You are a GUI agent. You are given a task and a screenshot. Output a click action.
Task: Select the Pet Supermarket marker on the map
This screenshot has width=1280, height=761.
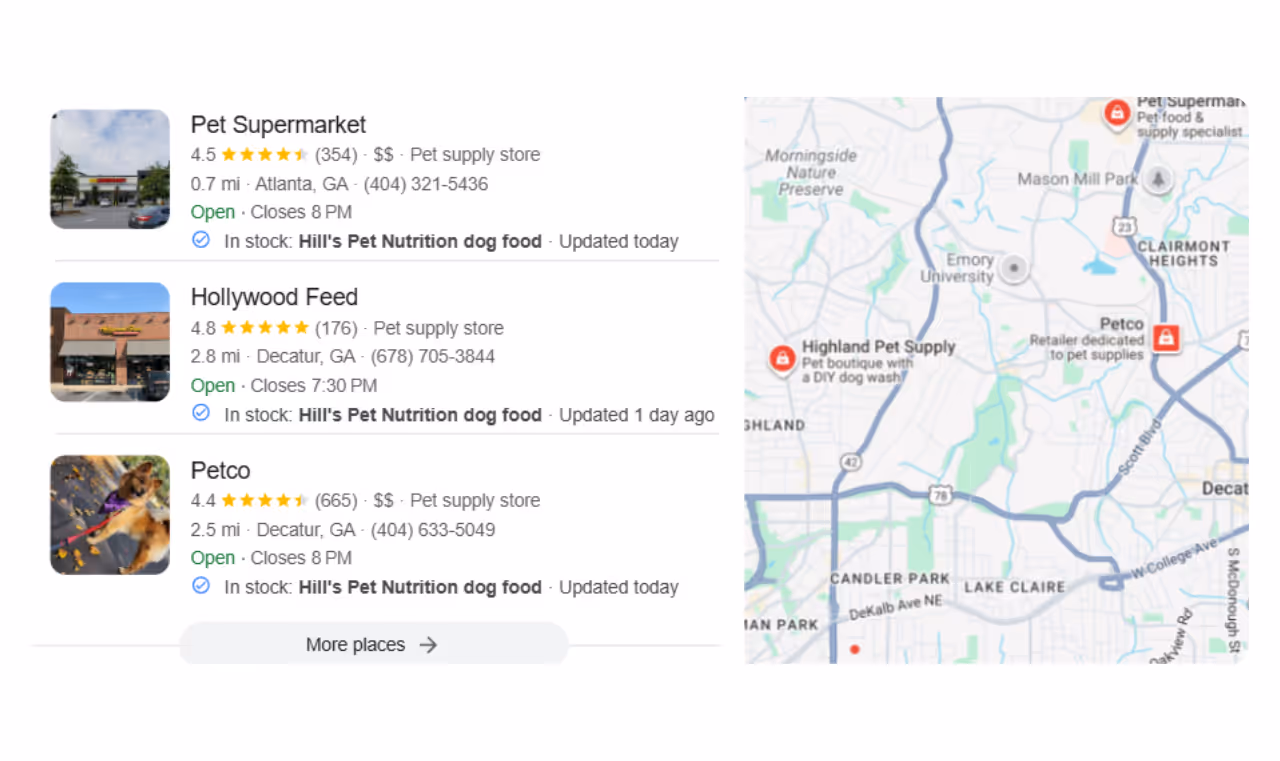pyautogui.click(x=1117, y=112)
